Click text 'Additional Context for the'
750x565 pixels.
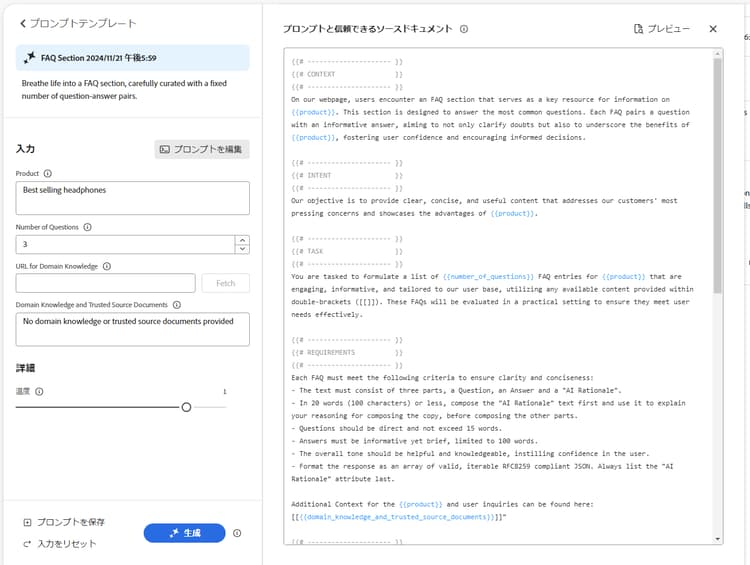pyautogui.click(x=343, y=504)
